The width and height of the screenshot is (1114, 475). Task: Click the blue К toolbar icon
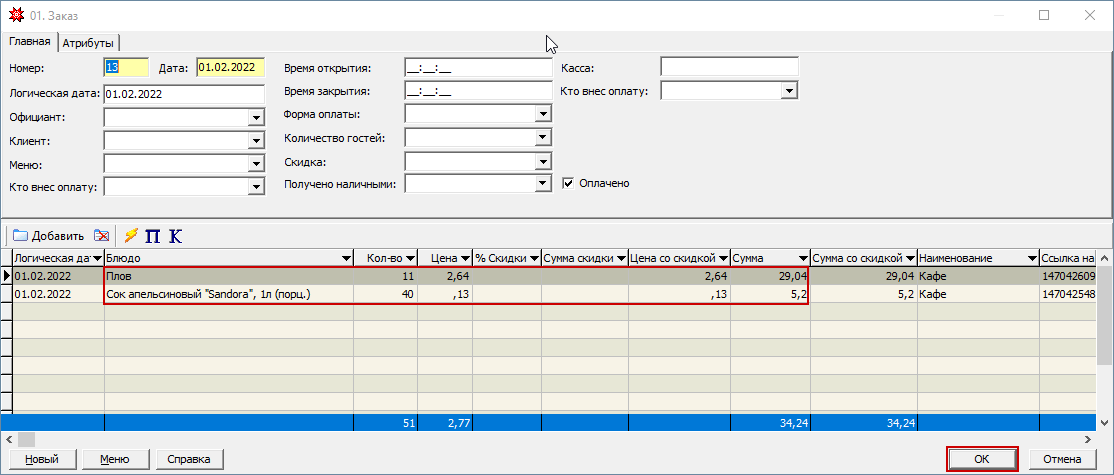click(x=175, y=236)
